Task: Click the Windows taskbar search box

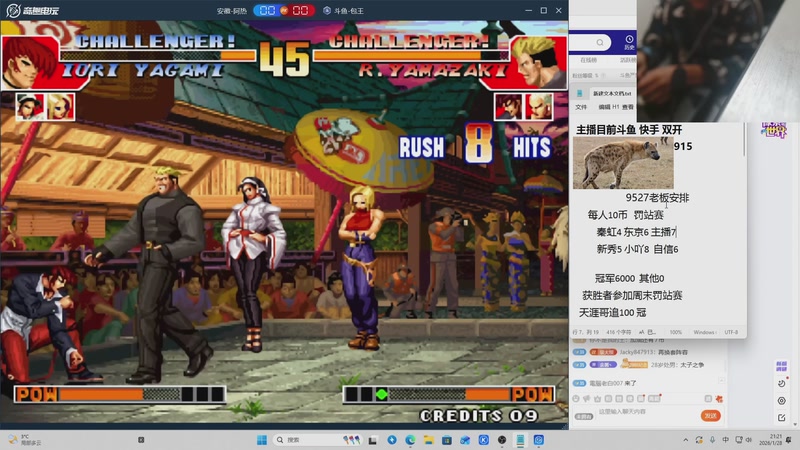Action: point(319,440)
